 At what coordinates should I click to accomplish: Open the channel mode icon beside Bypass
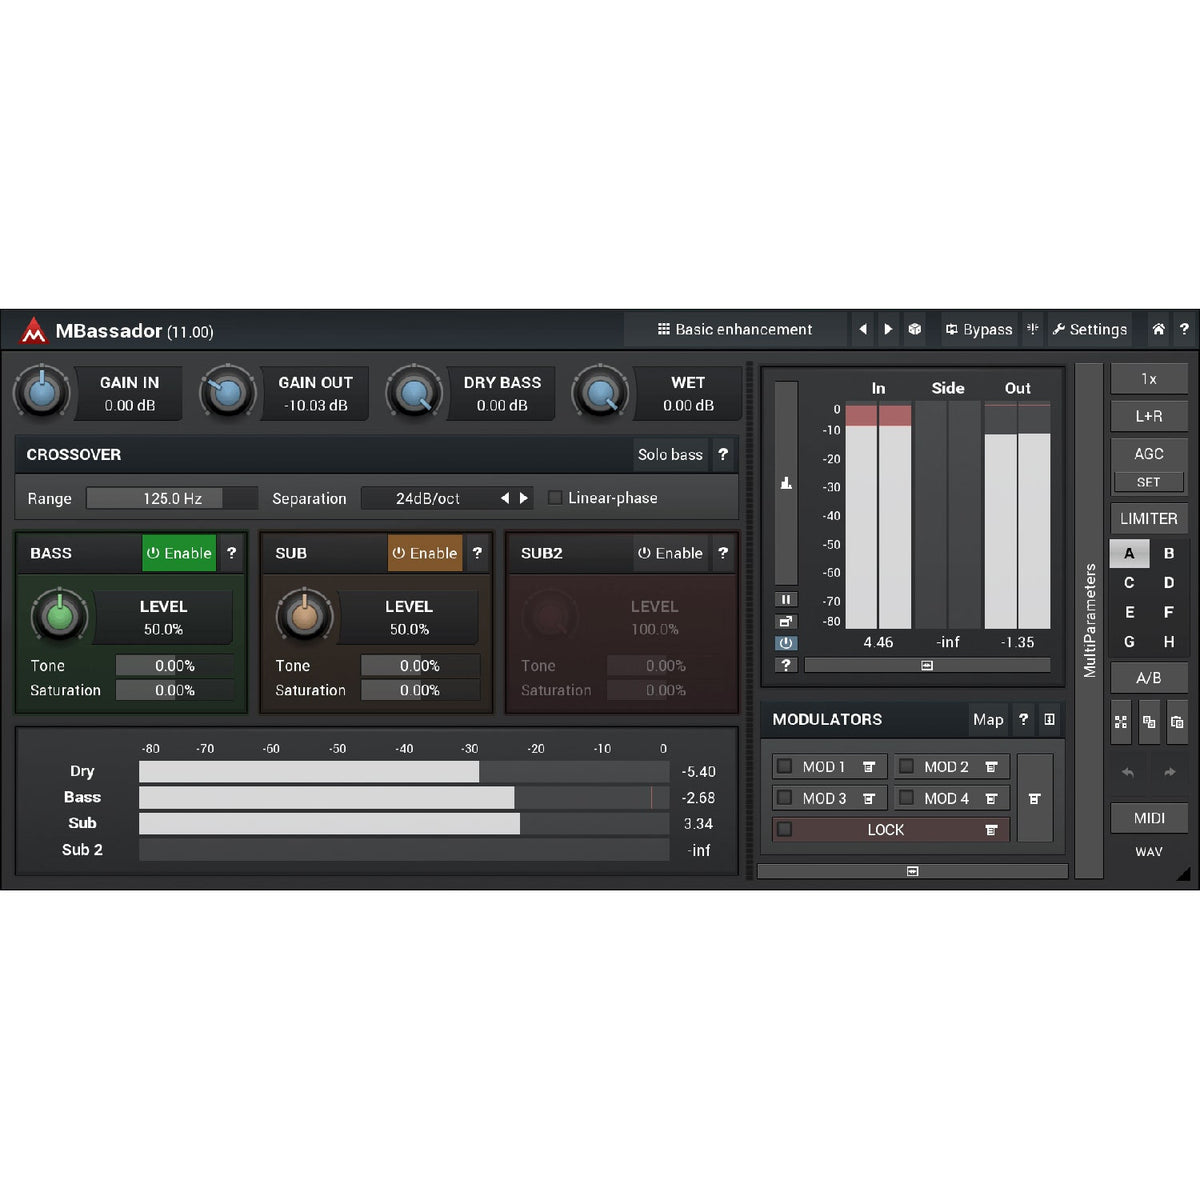click(x=1033, y=329)
